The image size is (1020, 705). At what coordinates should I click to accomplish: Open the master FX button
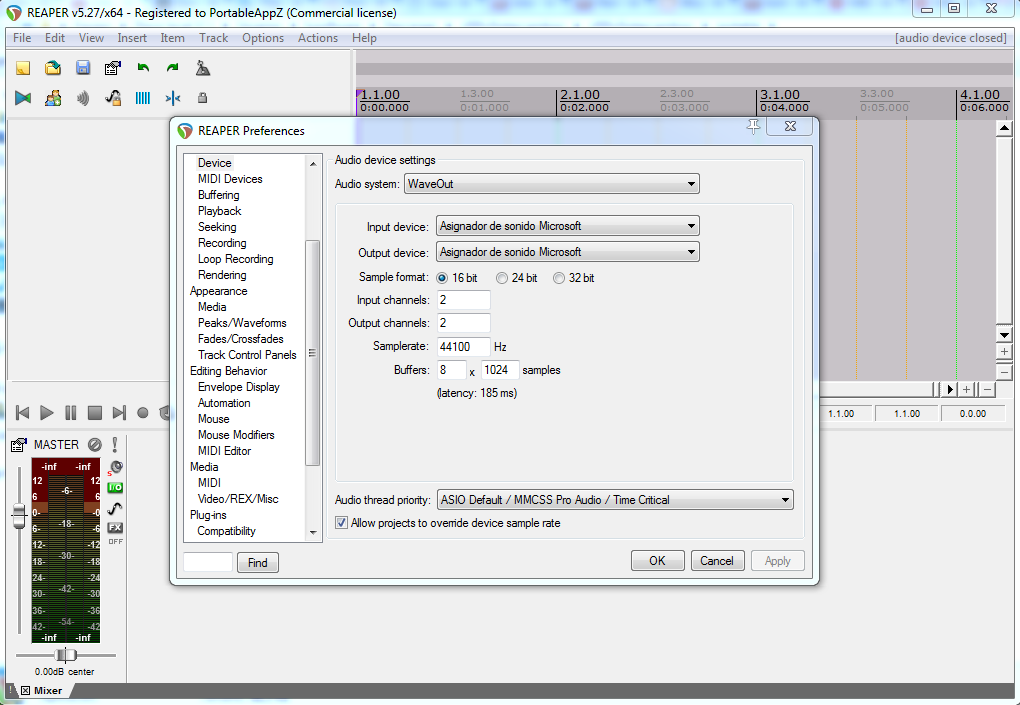click(x=115, y=527)
